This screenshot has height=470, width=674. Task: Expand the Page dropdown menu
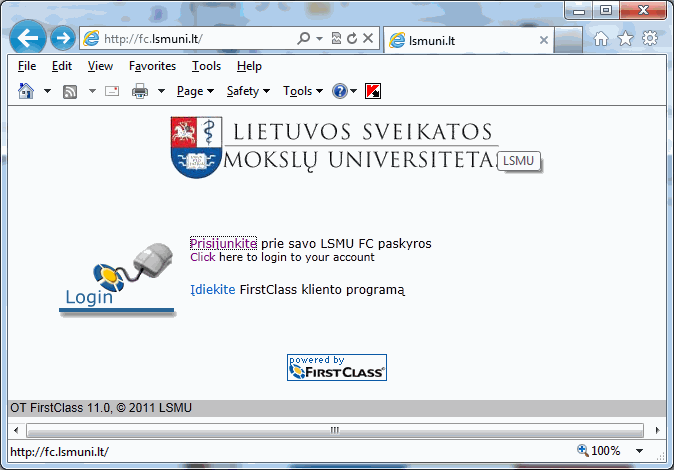coord(195,91)
